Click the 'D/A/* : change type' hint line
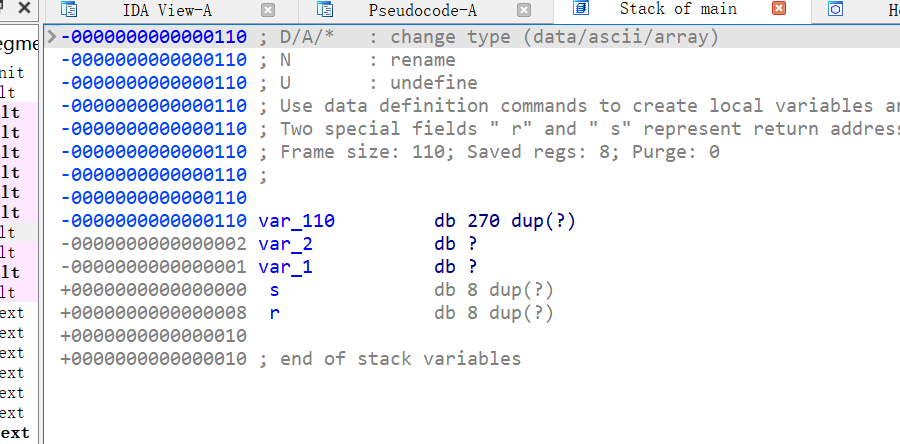900x444 pixels. click(489, 37)
